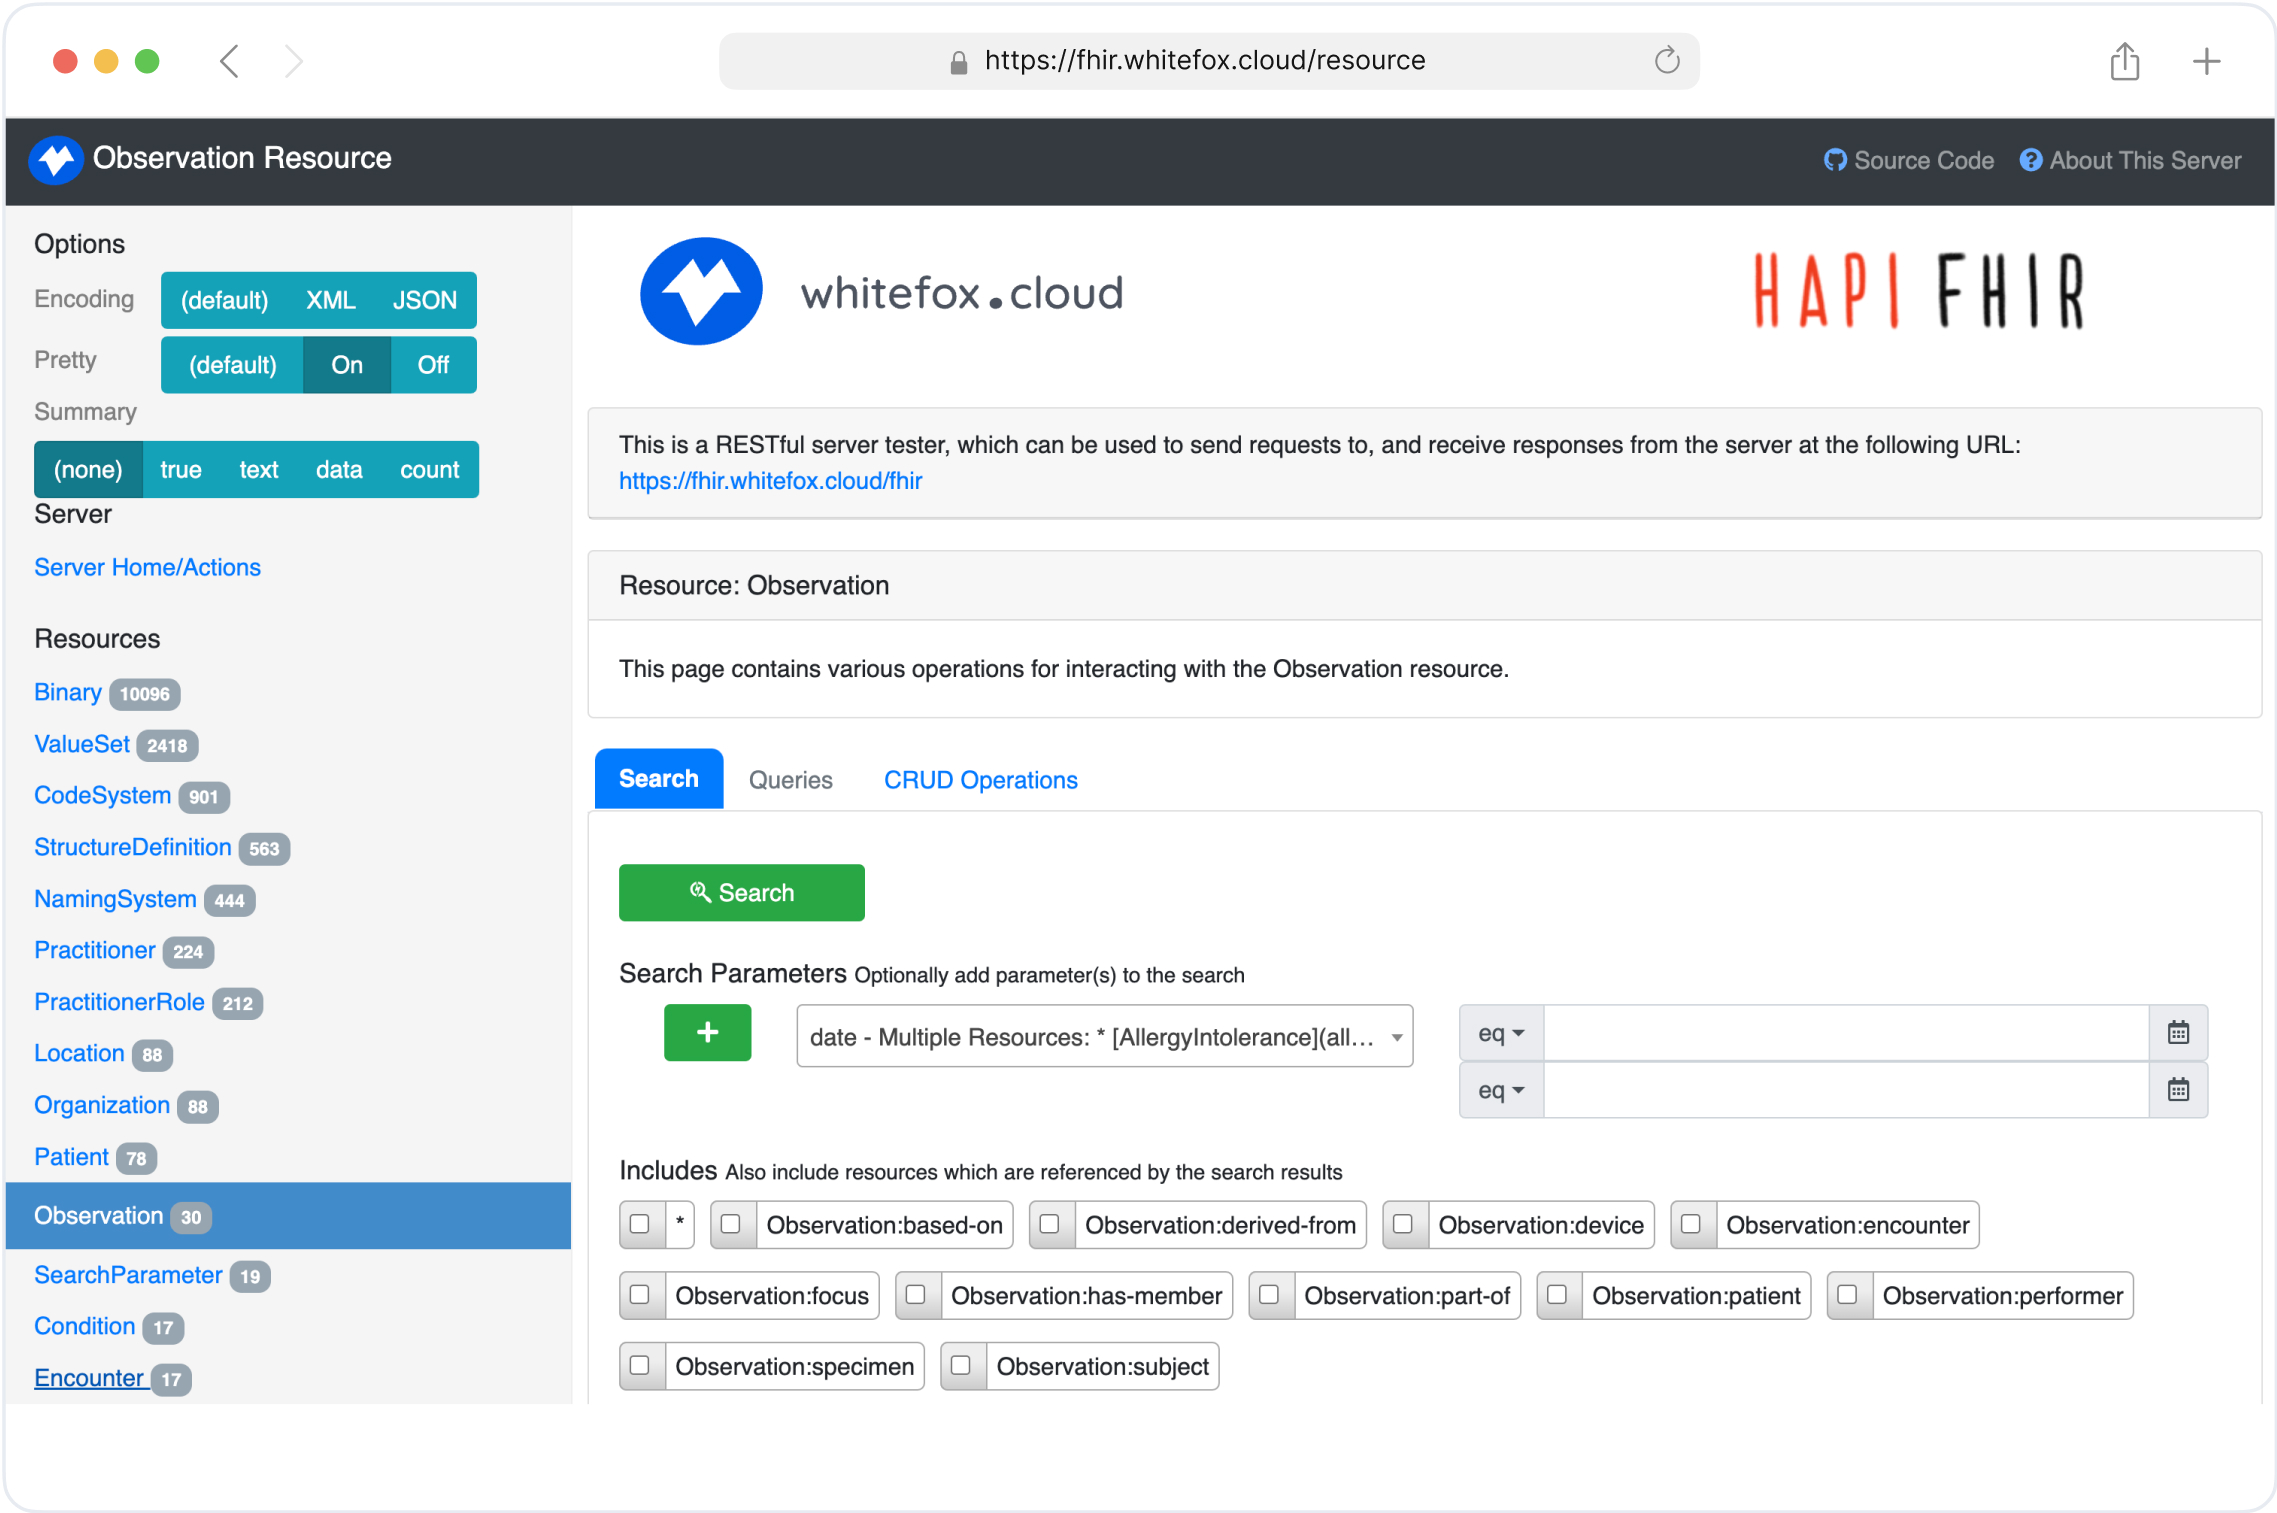Check Observation:based-on include
This screenshot has height=1513, width=2277.
click(731, 1224)
